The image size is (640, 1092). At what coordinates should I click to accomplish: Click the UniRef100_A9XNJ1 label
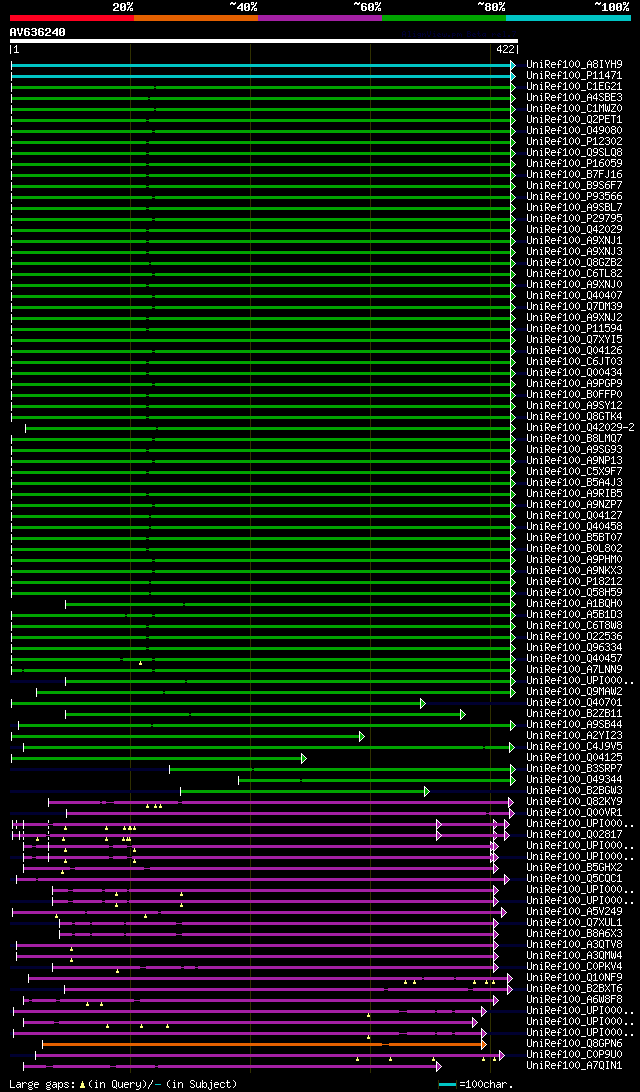tap(575, 240)
